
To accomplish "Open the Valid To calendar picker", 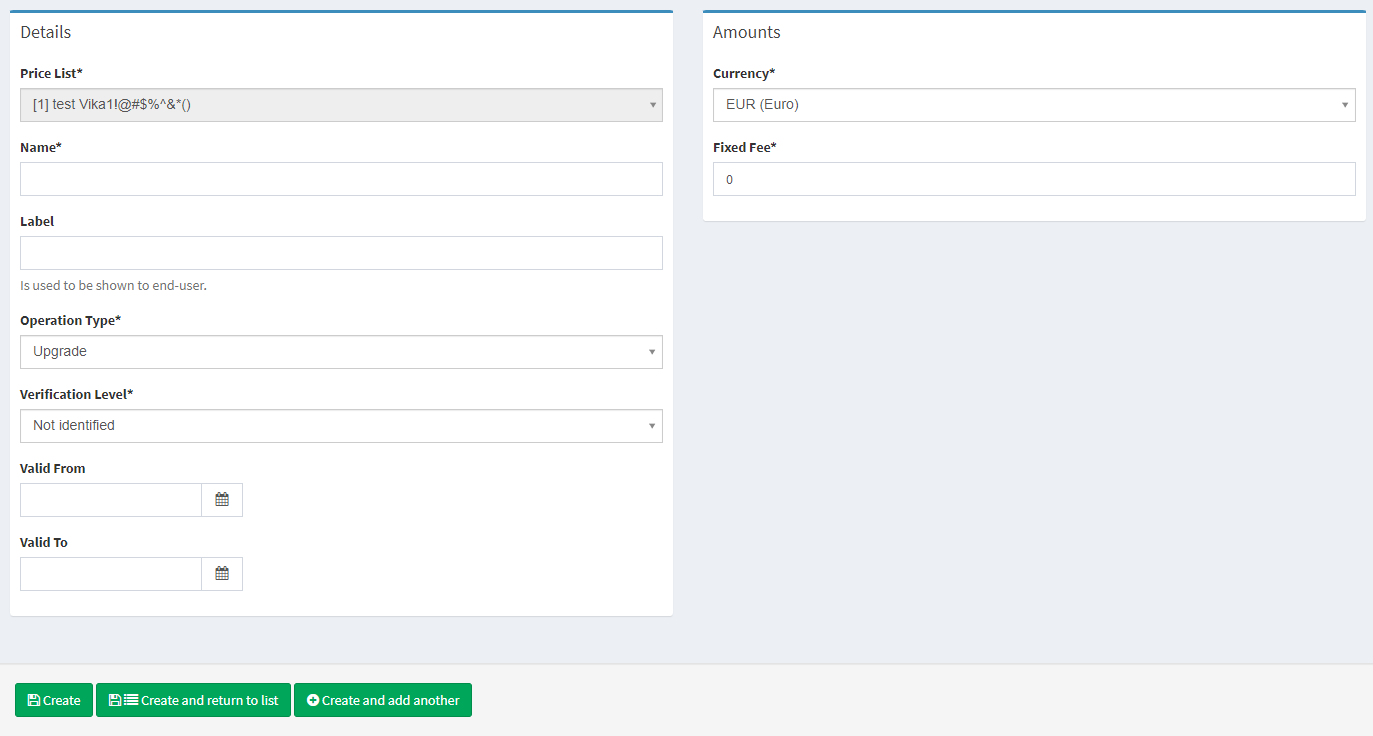I will 222,574.
